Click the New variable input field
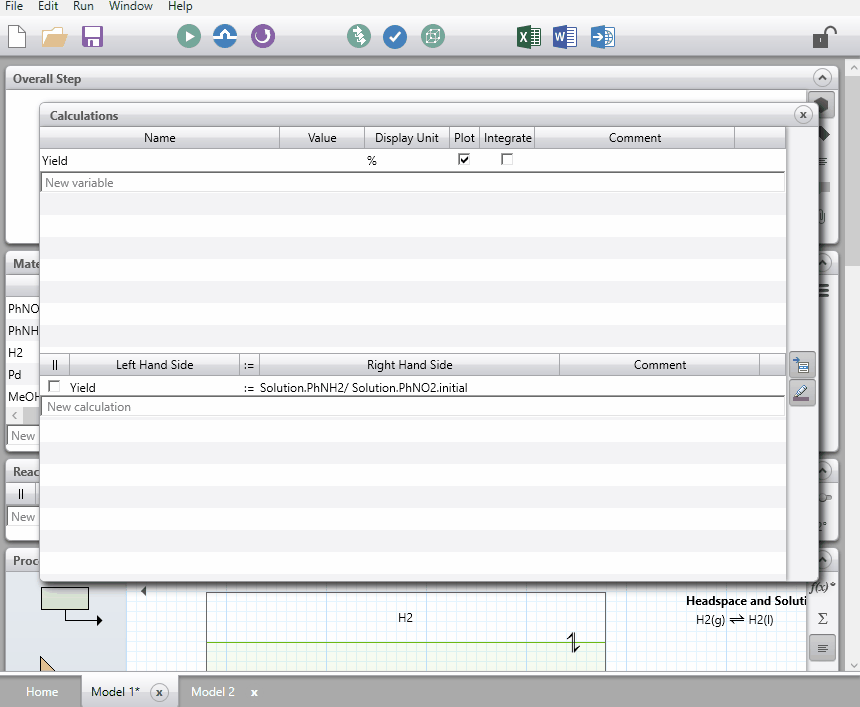The width and height of the screenshot is (860, 707). tap(412, 183)
